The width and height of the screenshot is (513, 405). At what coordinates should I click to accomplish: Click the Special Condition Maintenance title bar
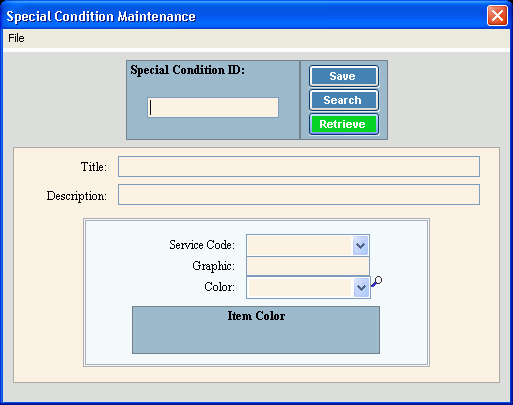click(243, 16)
